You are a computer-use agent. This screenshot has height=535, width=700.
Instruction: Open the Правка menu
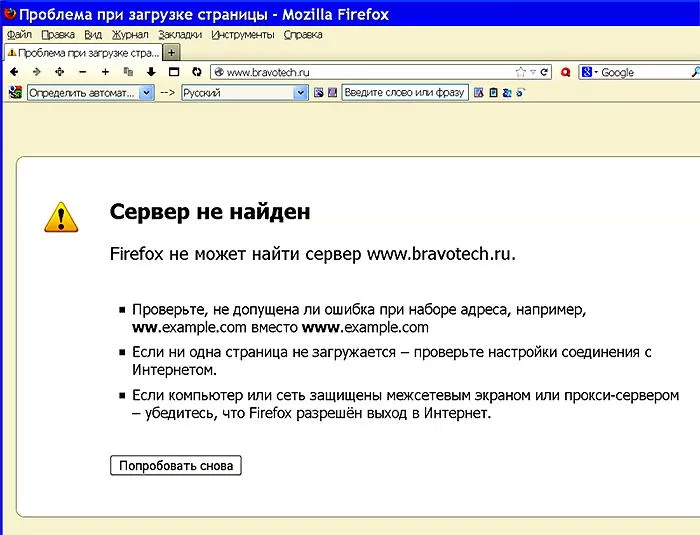(x=58, y=34)
